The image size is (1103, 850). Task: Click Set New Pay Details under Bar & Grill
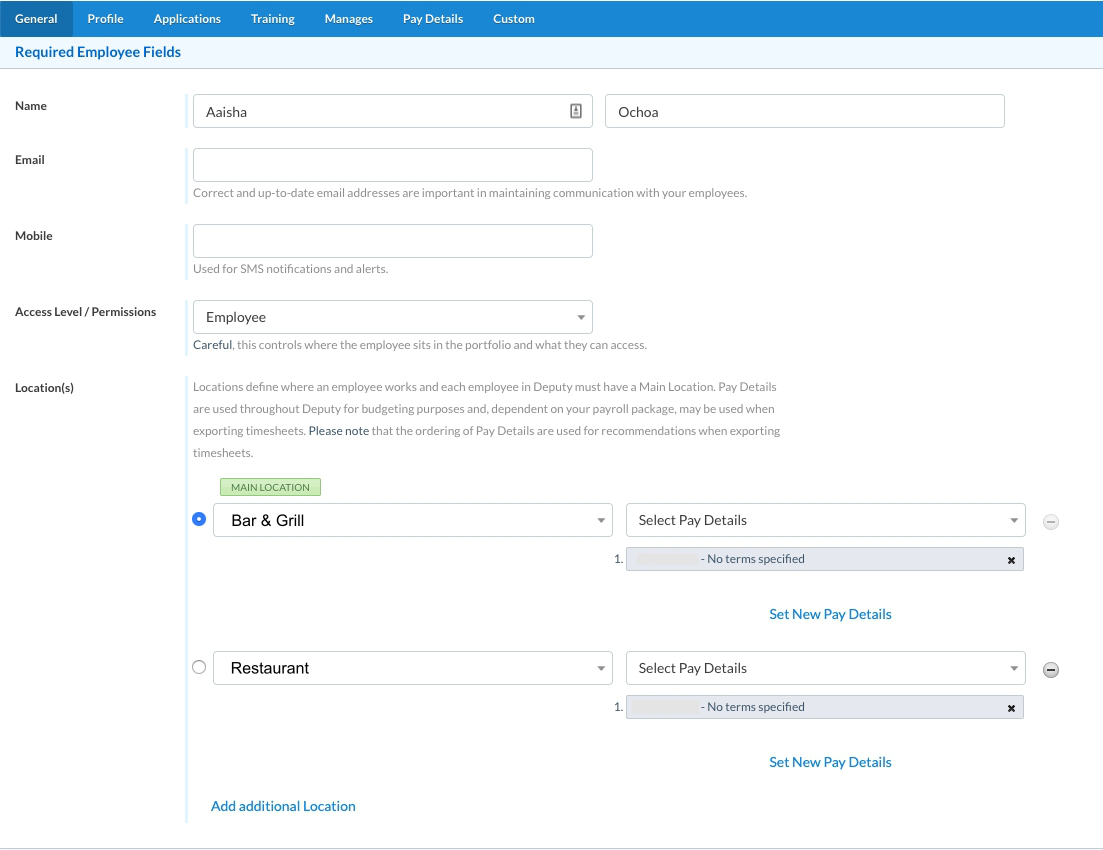tap(830, 614)
